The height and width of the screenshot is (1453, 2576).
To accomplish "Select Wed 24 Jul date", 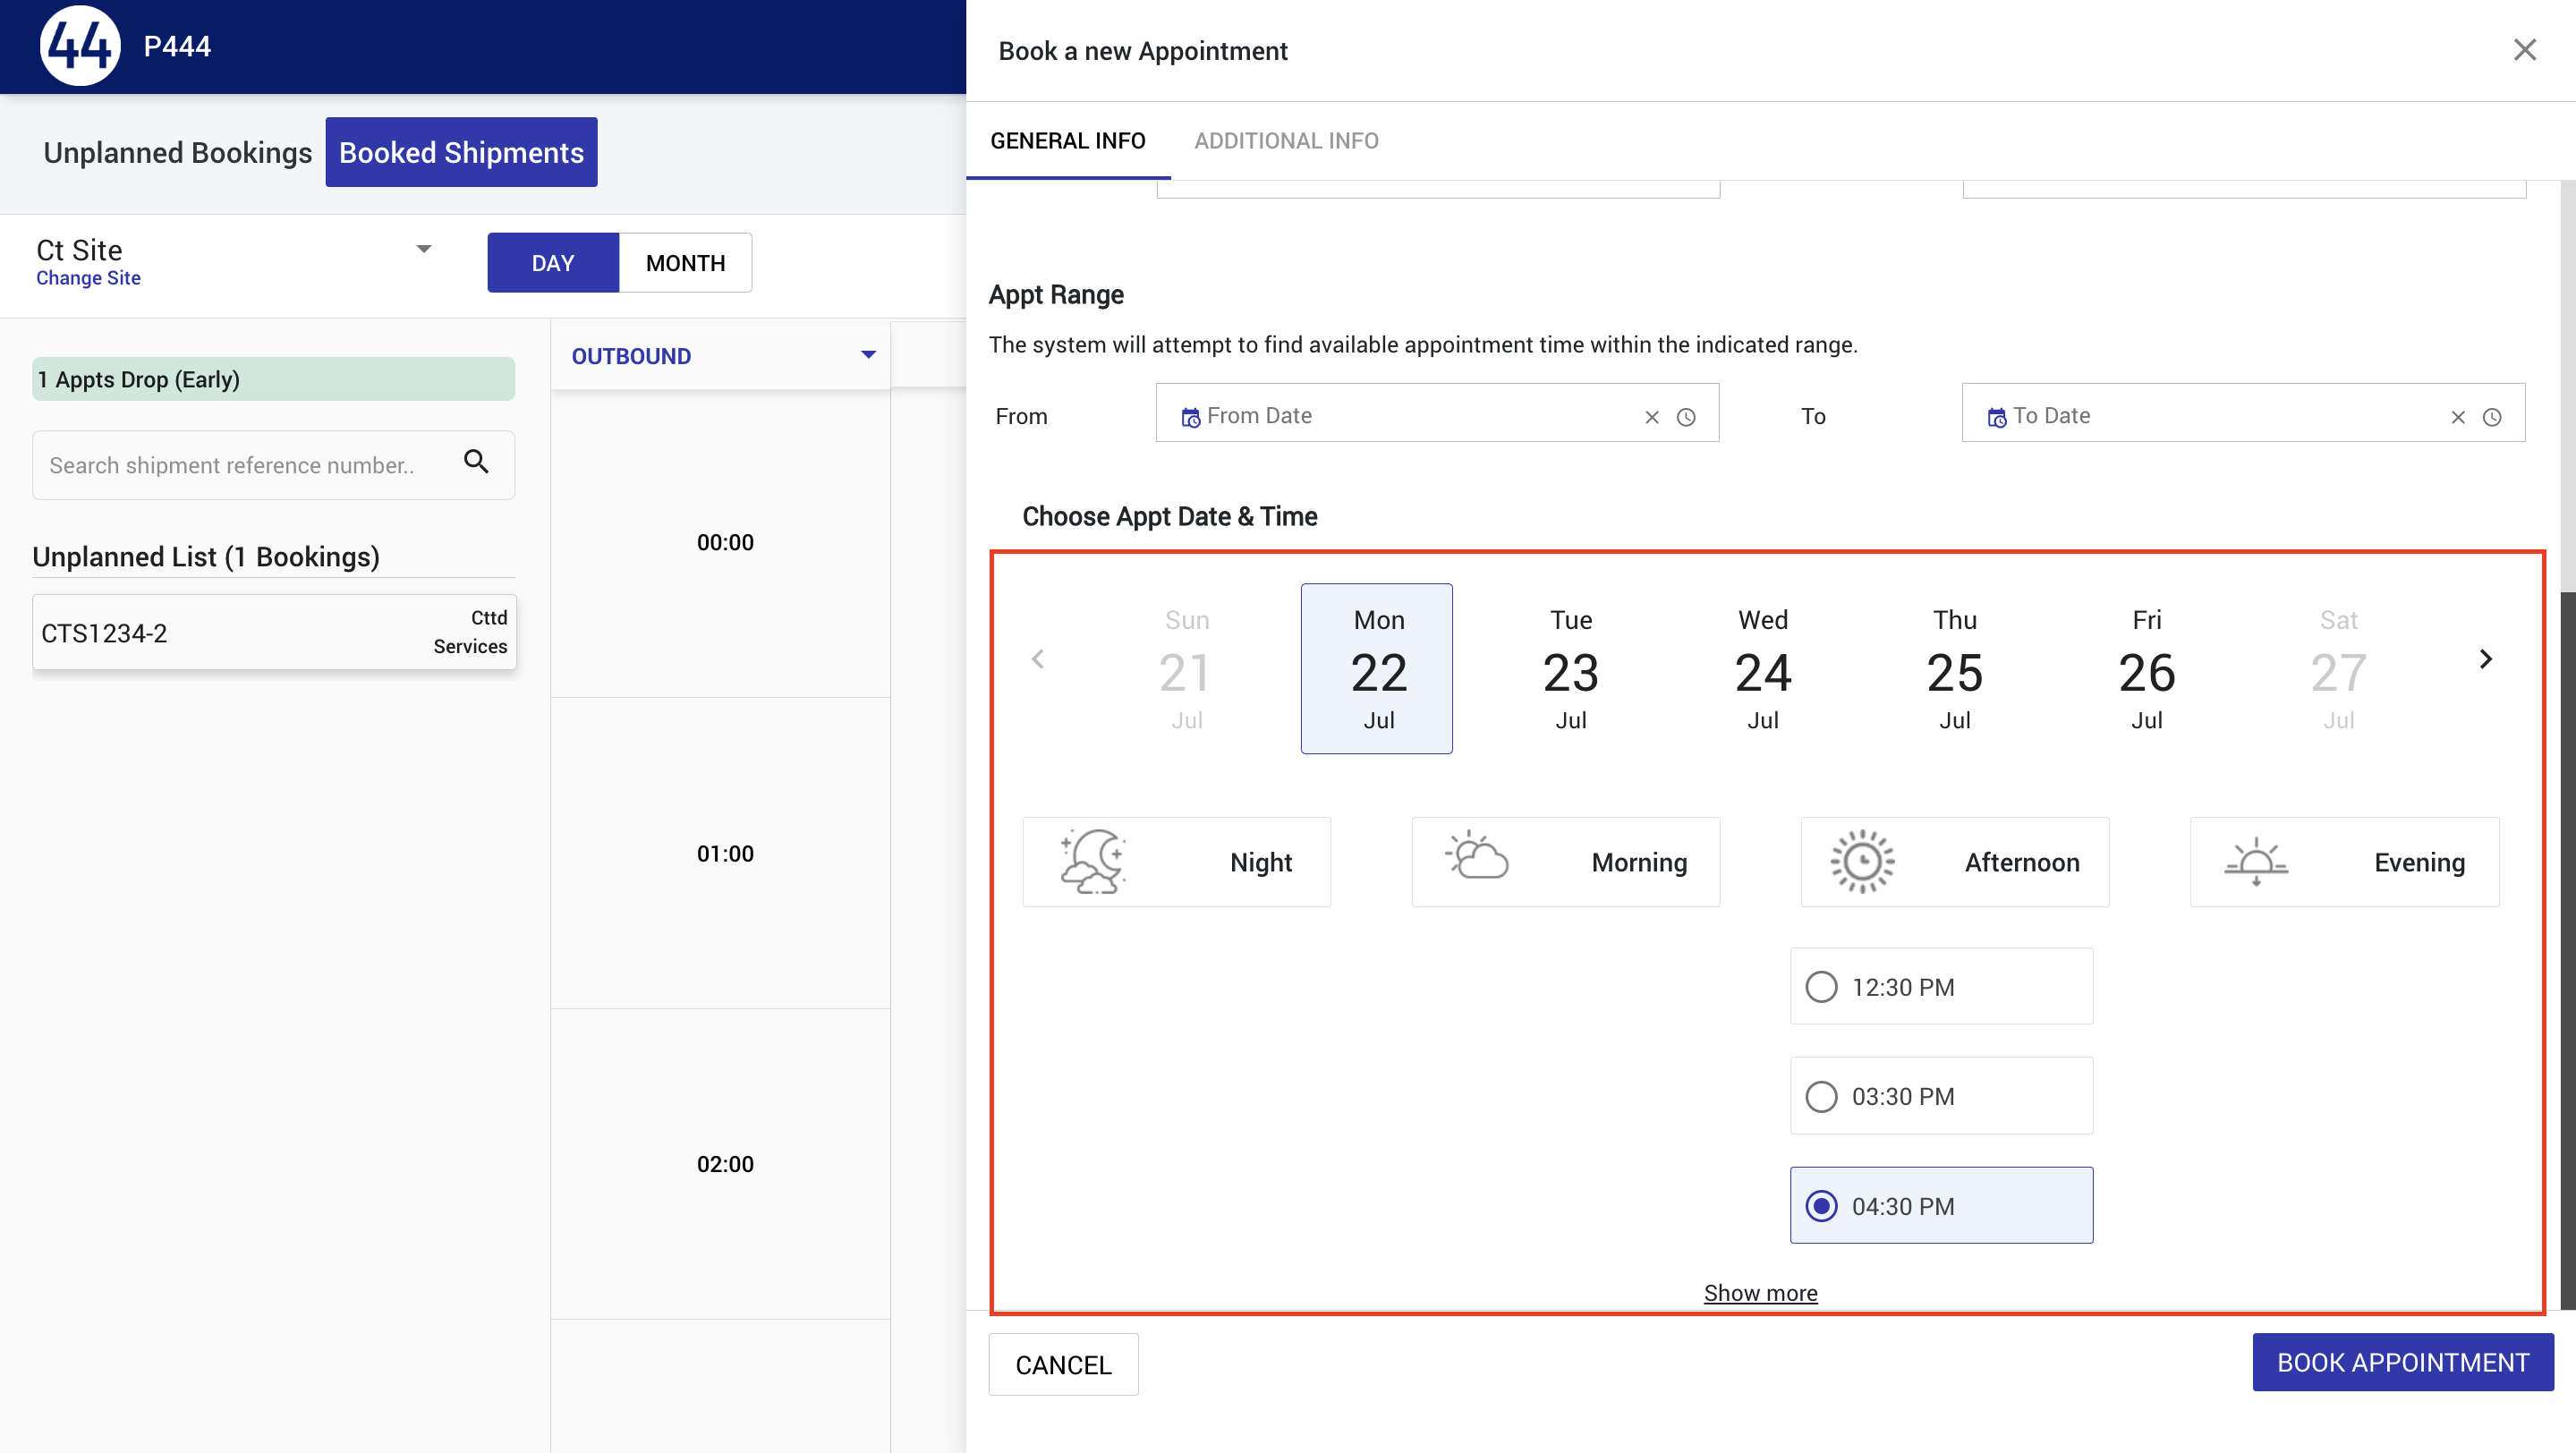I will 1762,668.
